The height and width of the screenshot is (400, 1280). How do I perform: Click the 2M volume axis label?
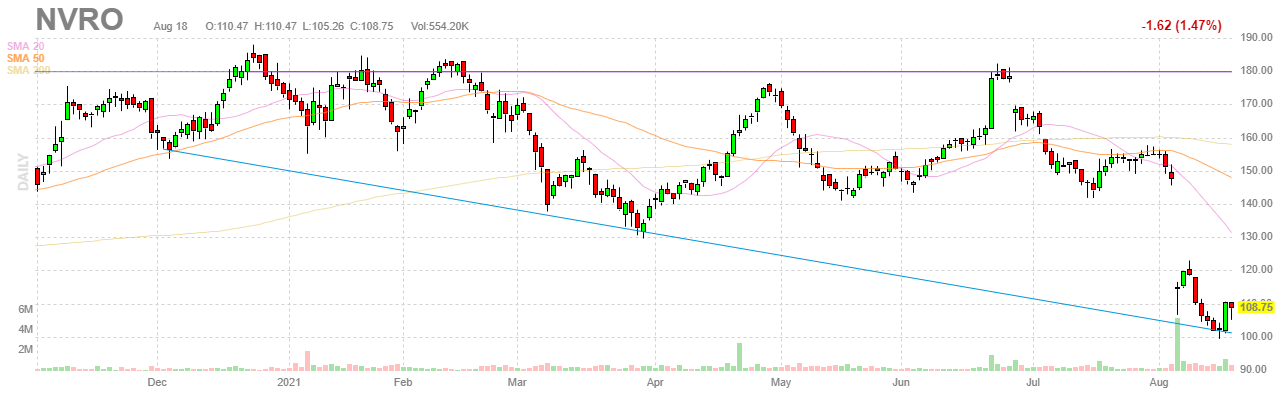click(26, 349)
